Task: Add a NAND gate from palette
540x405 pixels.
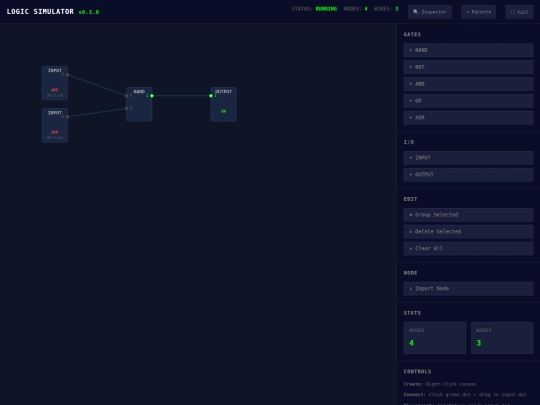Action: click(x=468, y=50)
